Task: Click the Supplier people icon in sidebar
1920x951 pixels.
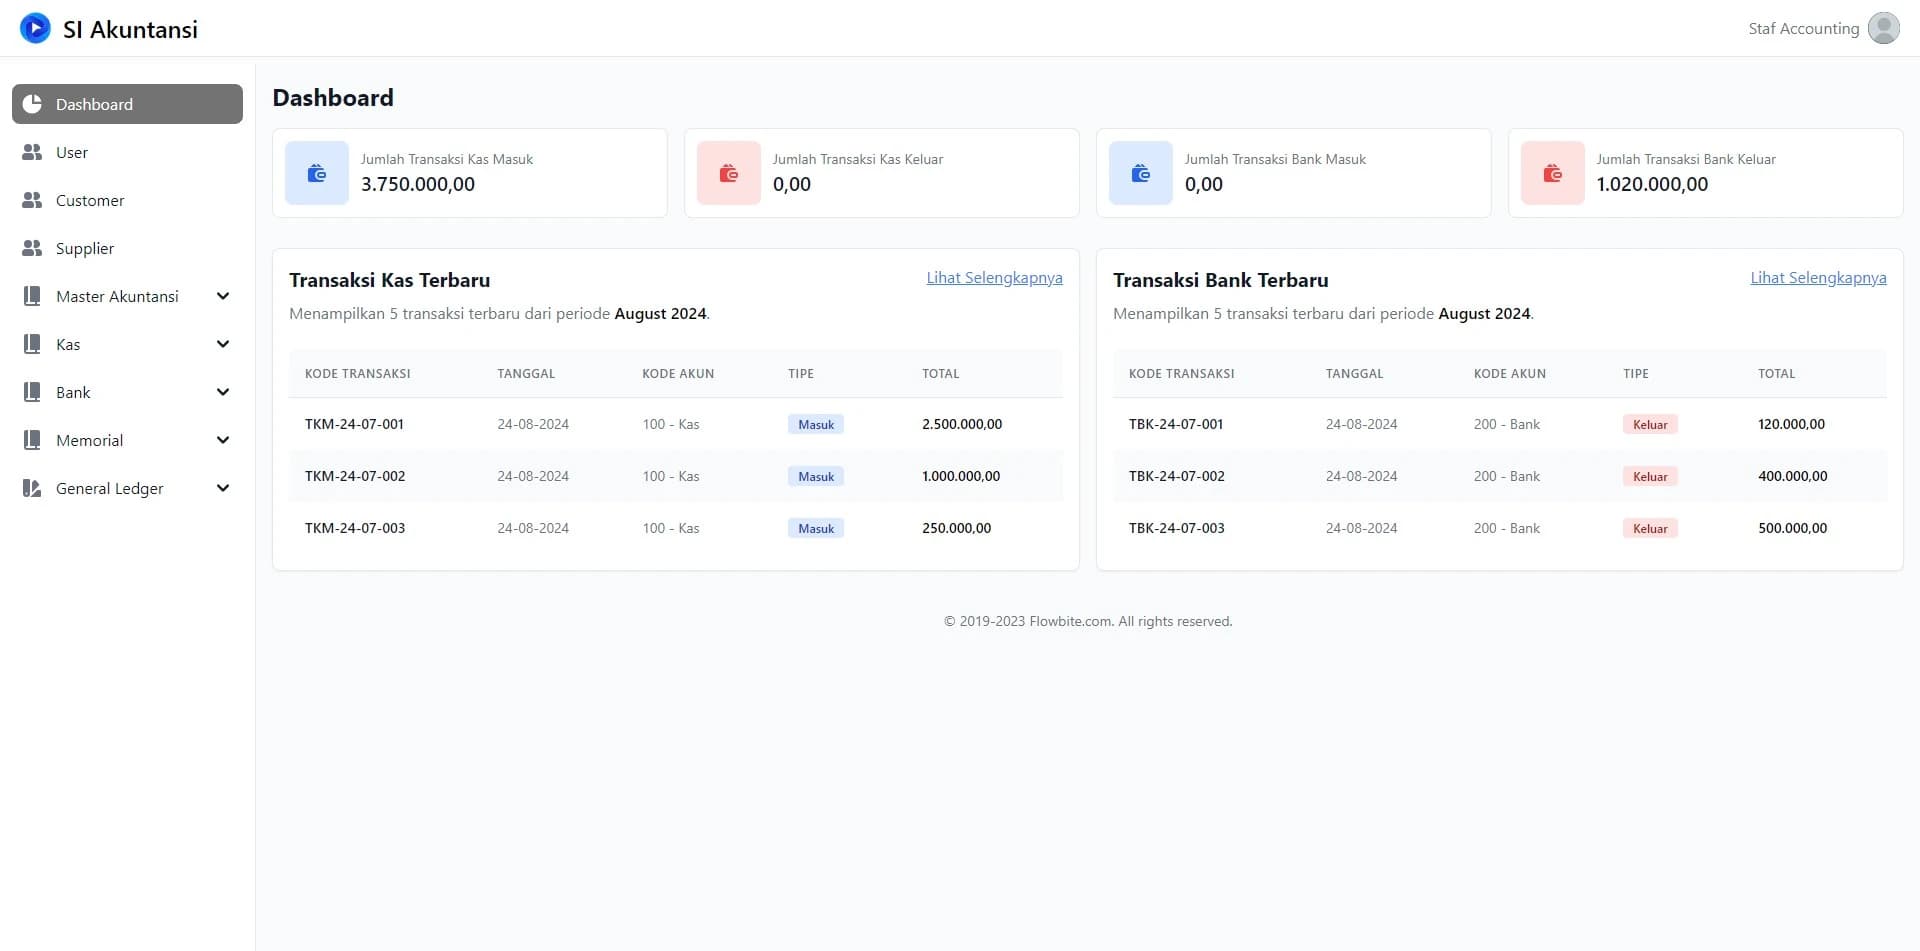Action: tap(32, 248)
